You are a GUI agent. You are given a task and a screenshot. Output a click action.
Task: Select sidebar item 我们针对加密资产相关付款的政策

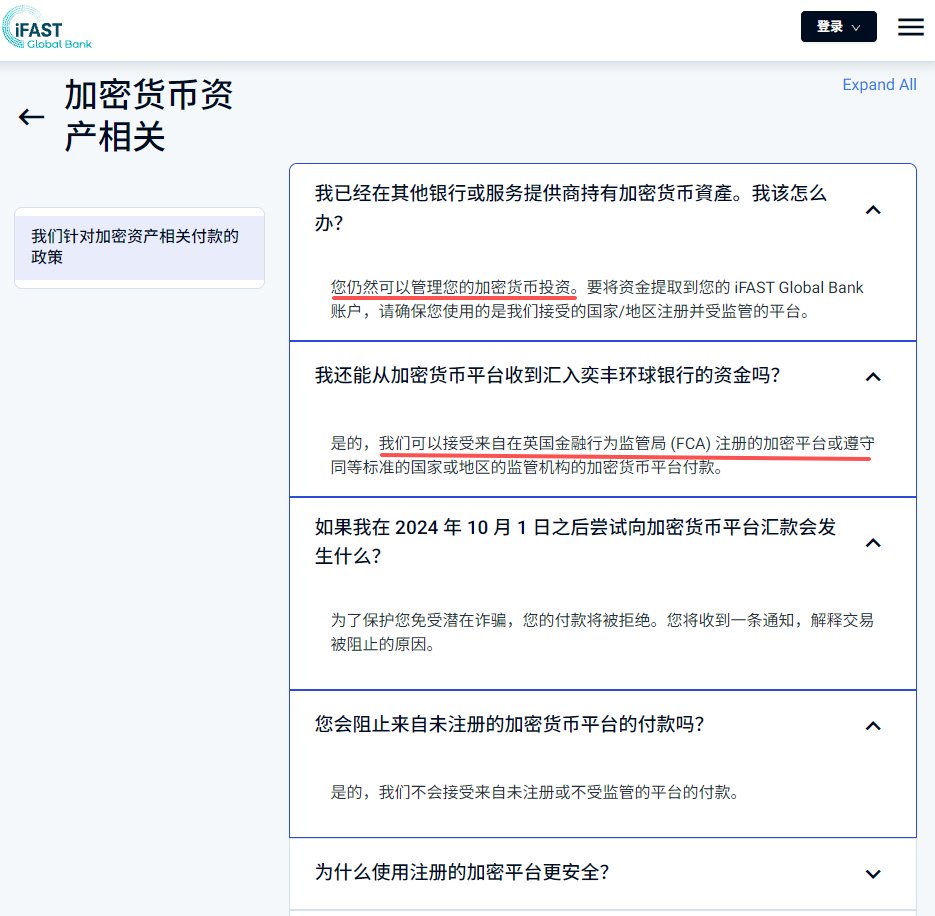click(x=140, y=247)
